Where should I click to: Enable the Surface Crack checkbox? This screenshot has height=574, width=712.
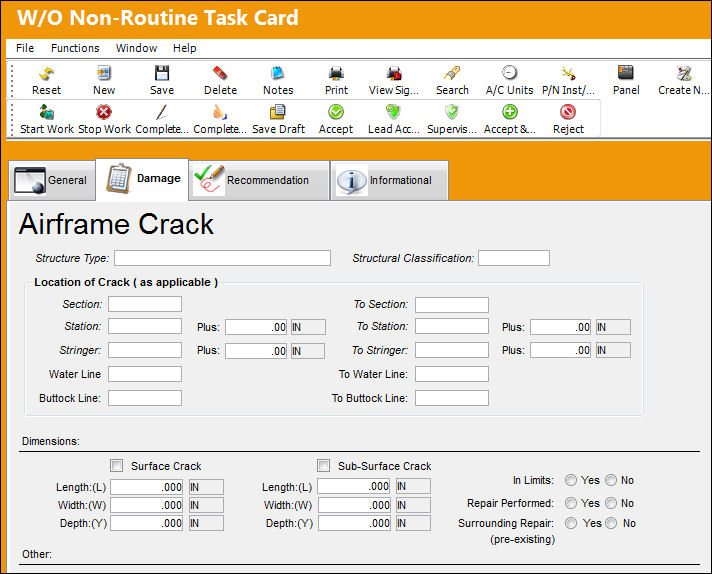coord(117,465)
